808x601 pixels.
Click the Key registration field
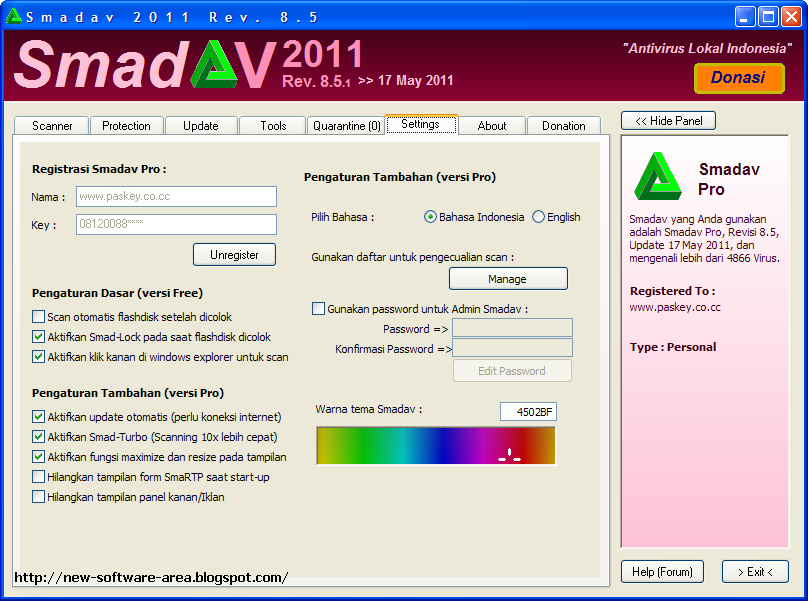coord(176,224)
